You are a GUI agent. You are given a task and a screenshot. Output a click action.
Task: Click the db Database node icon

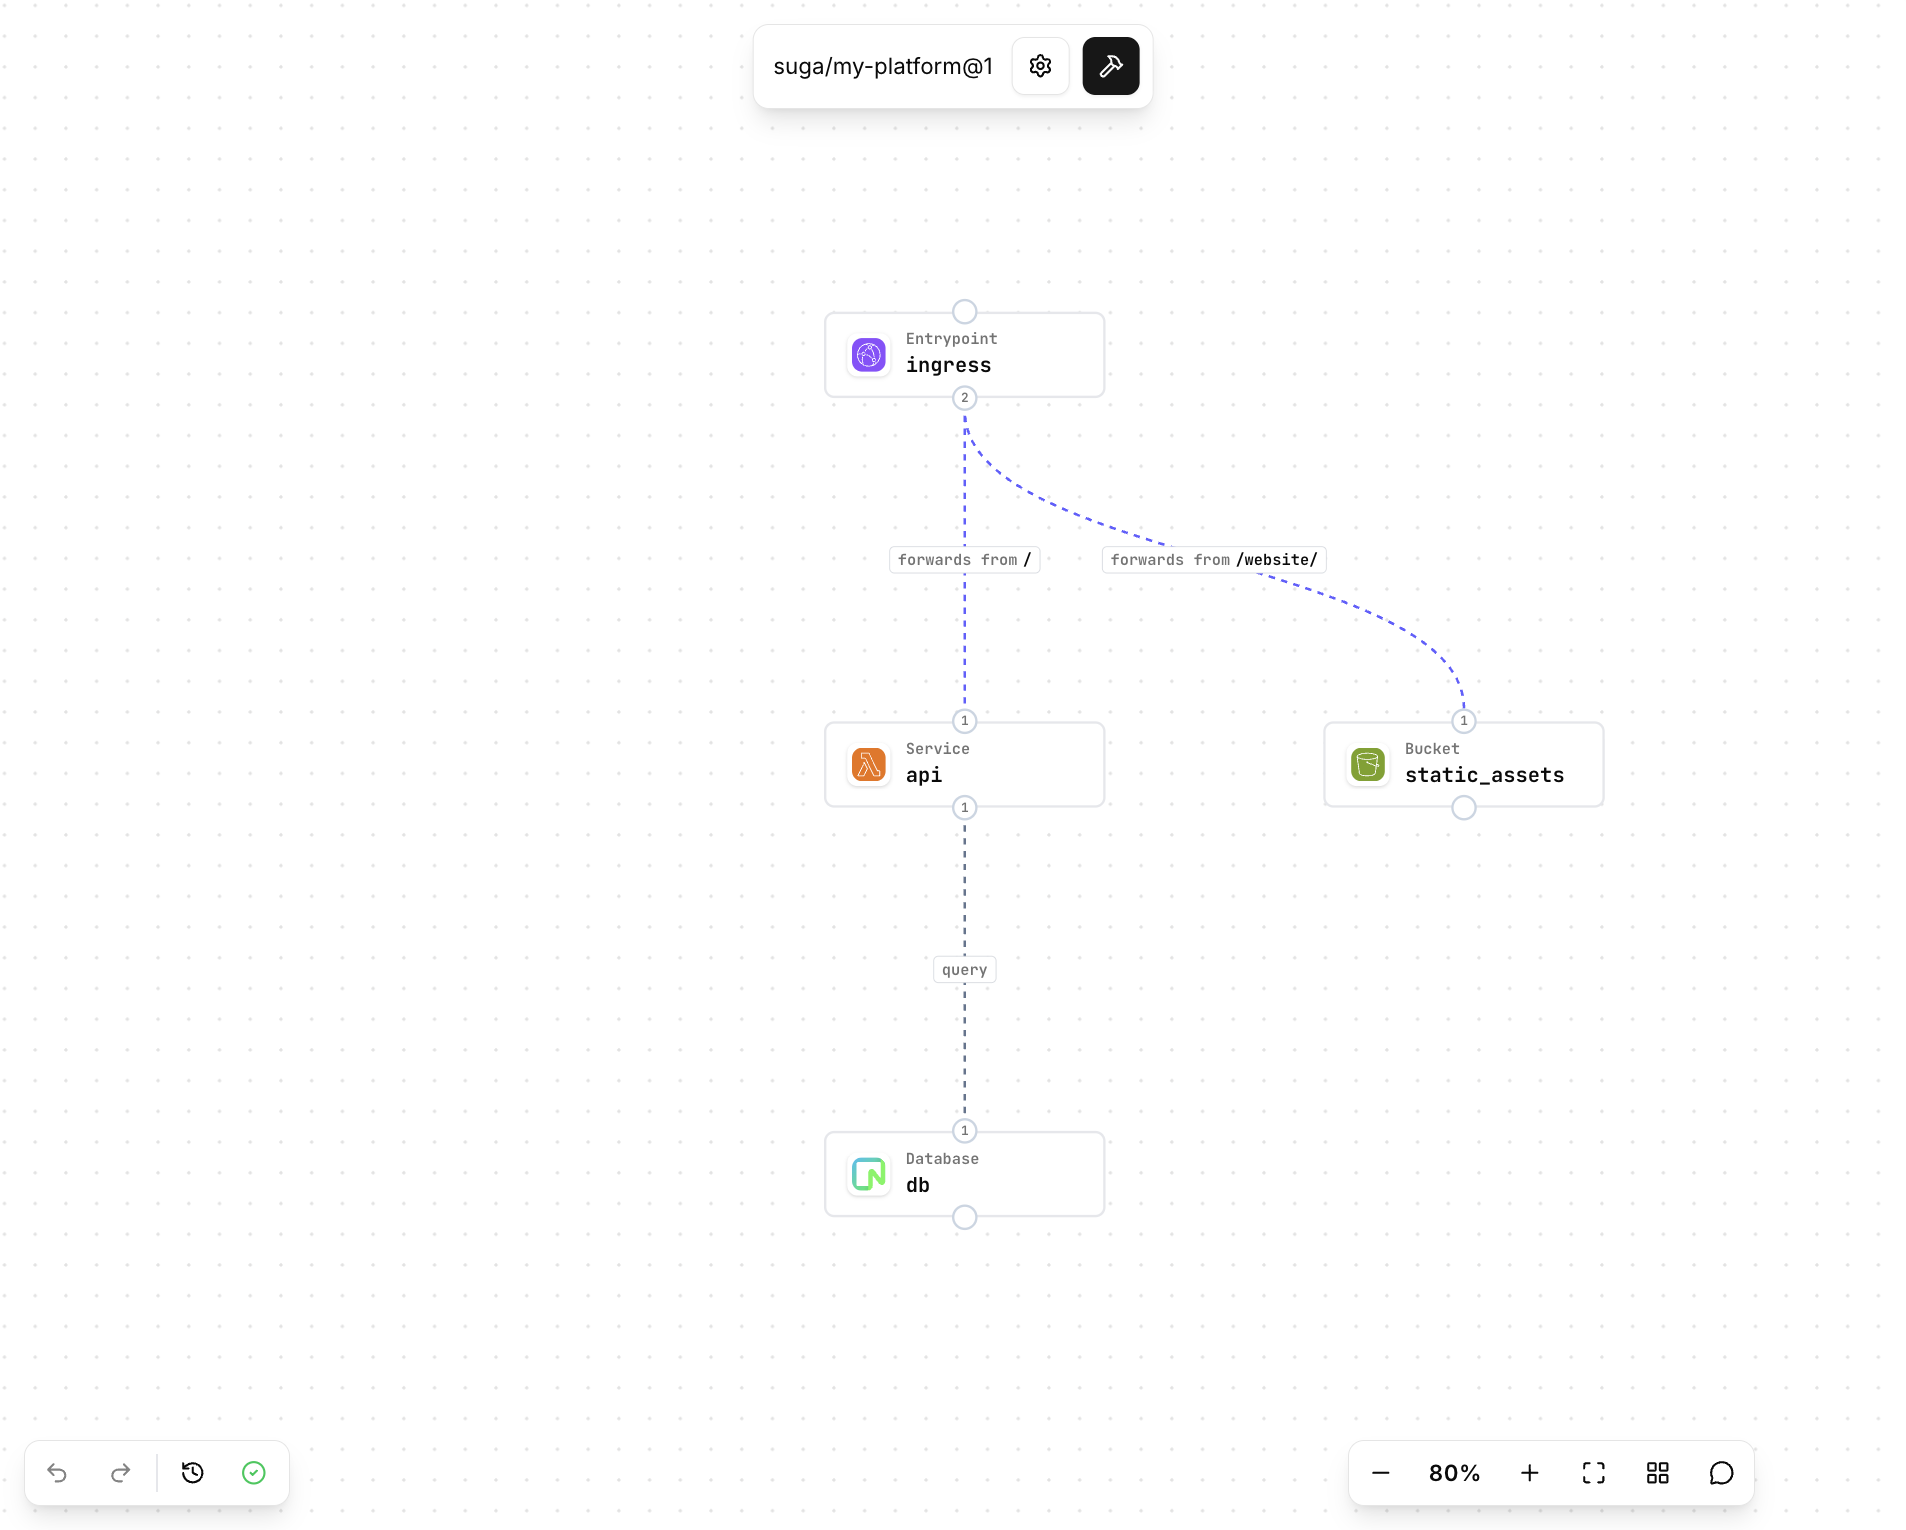coord(868,1175)
